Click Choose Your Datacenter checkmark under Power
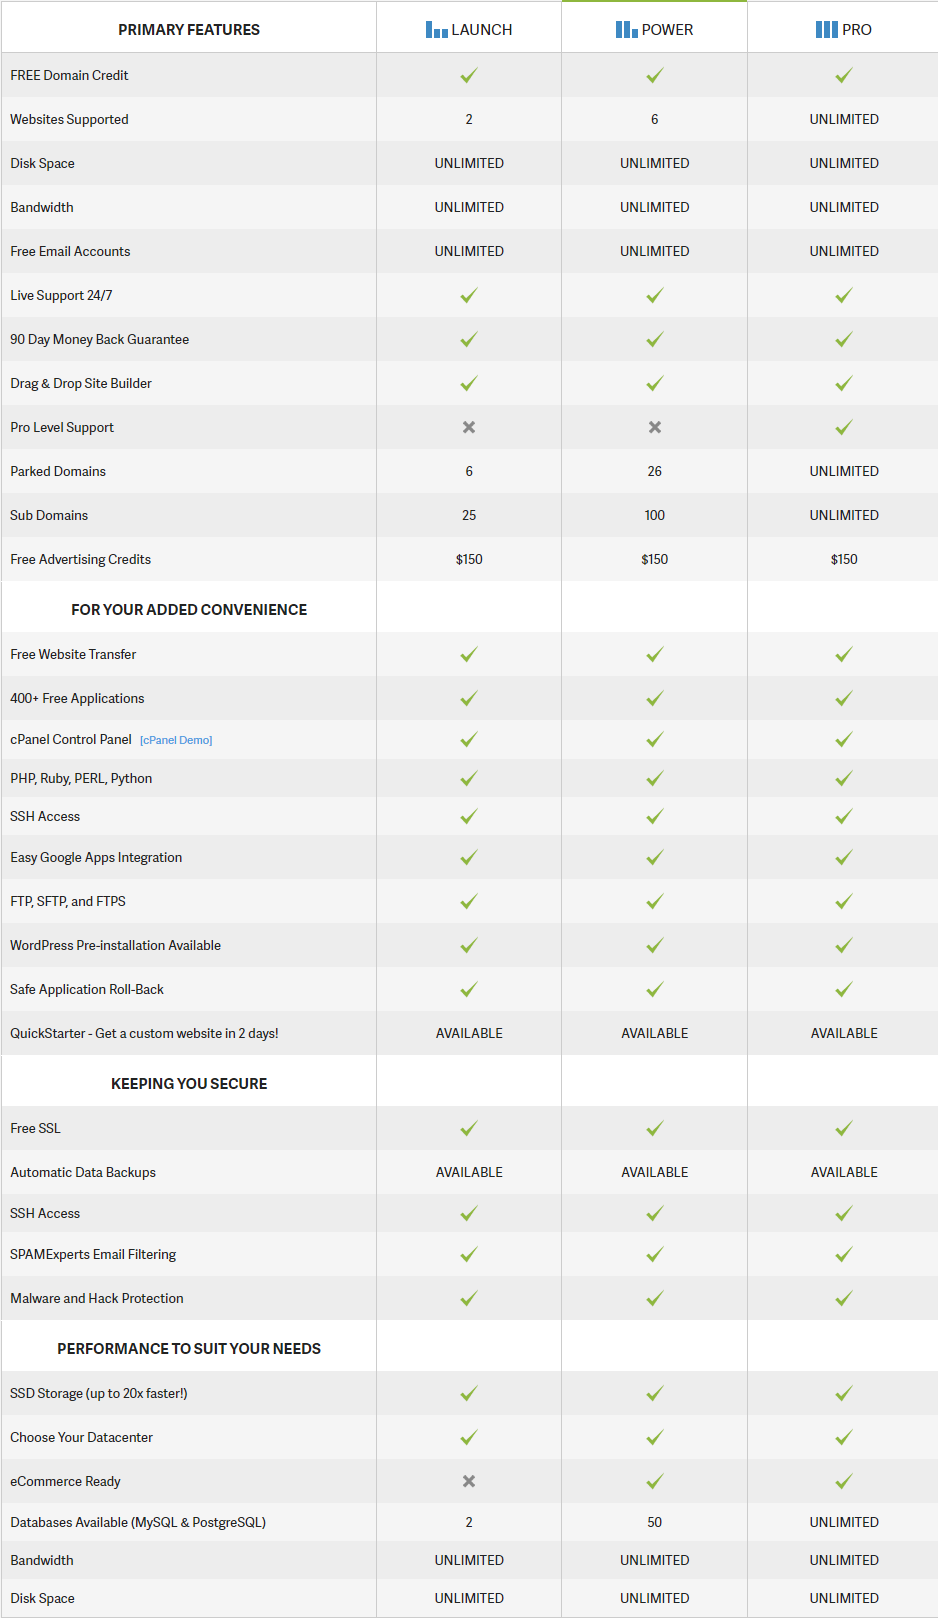This screenshot has height=1618, width=938. pyautogui.click(x=655, y=1437)
